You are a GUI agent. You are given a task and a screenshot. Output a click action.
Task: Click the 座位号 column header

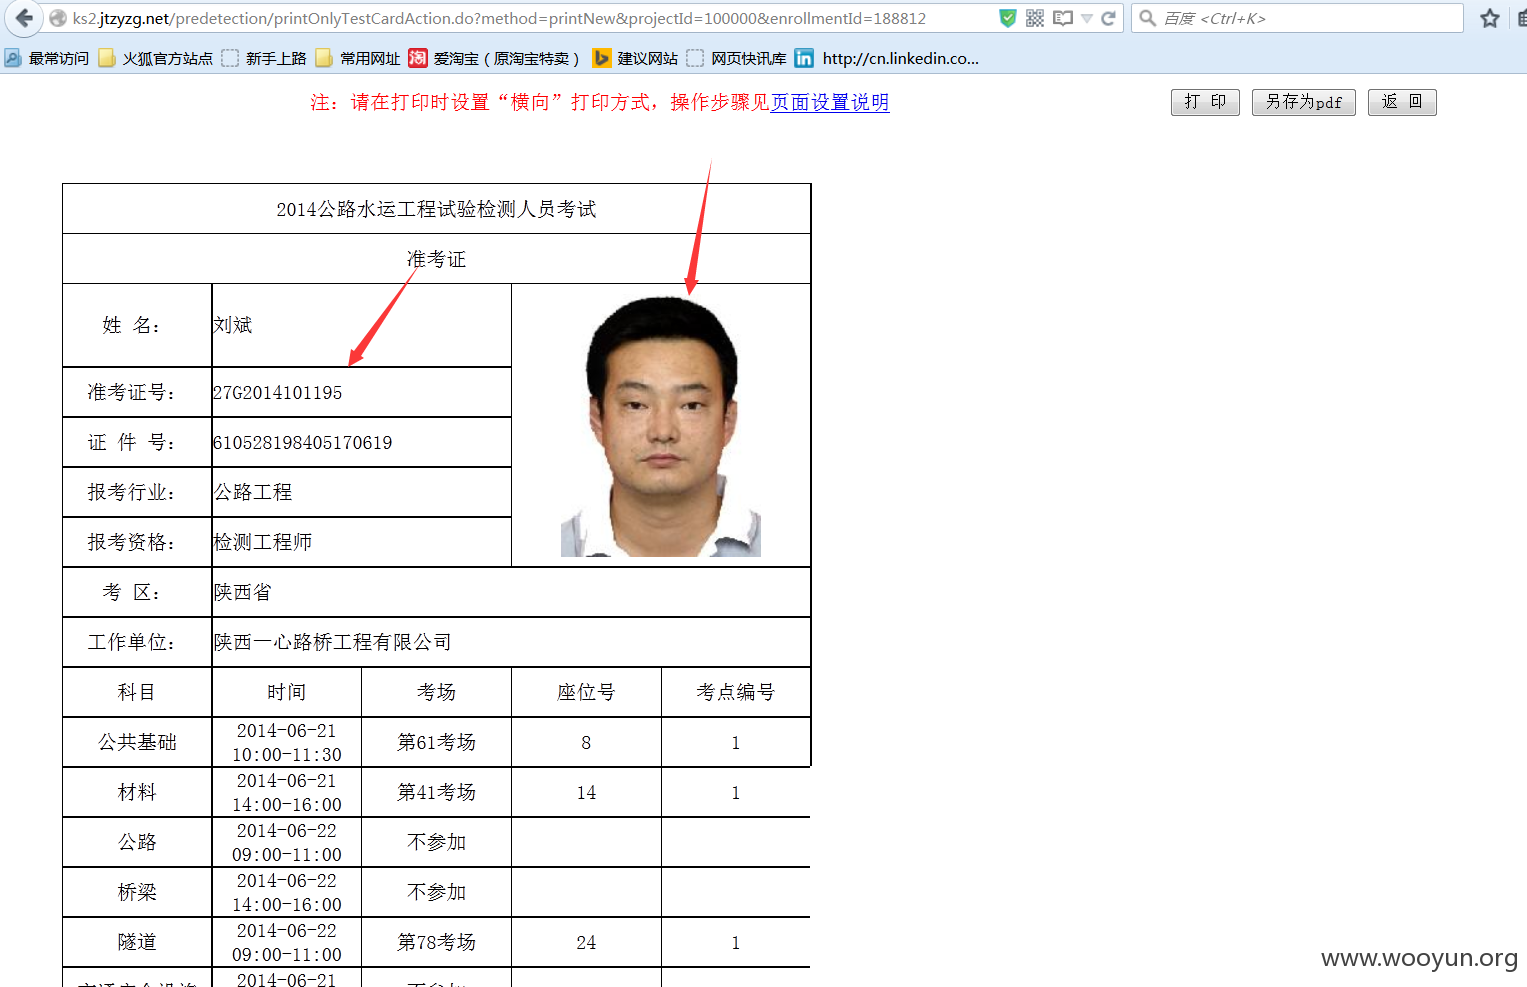pos(586,692)
